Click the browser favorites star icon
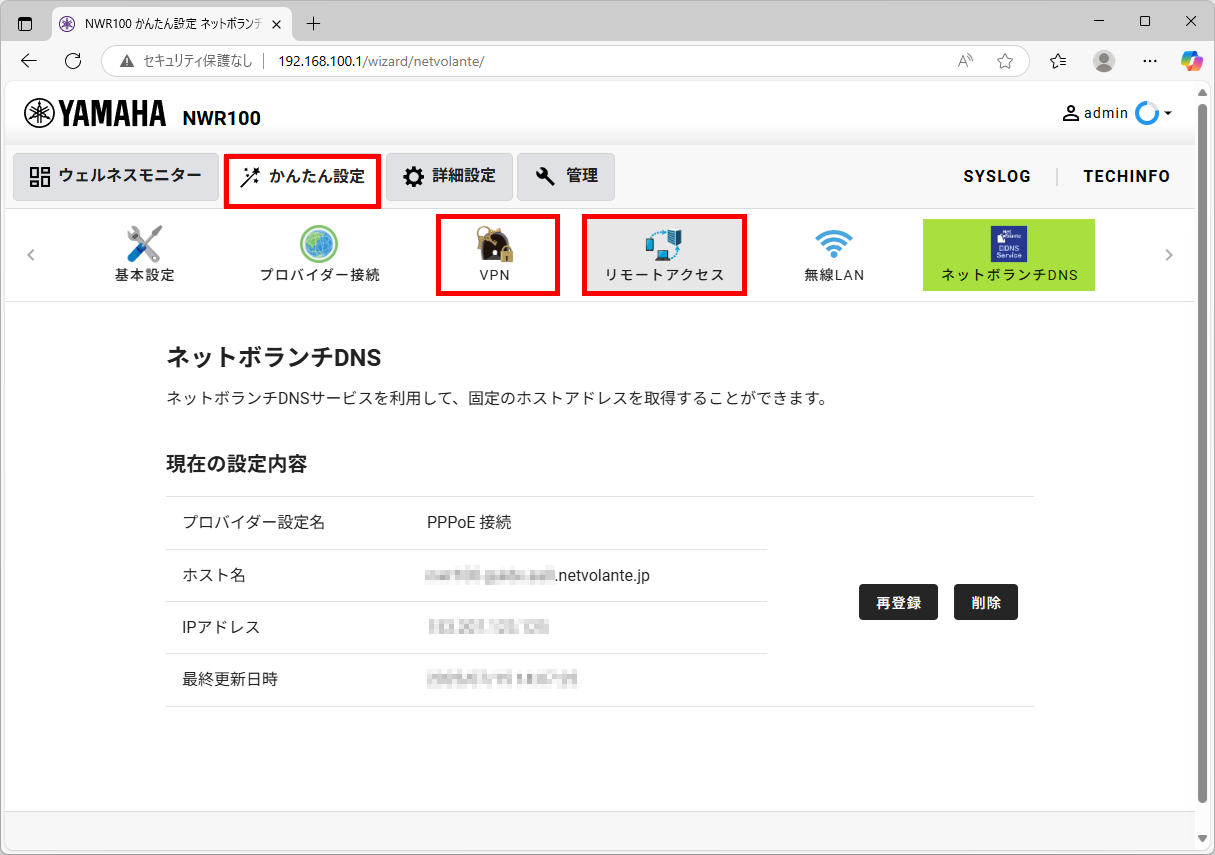Screen dimensions: 1215x855 pos(1005,61)
